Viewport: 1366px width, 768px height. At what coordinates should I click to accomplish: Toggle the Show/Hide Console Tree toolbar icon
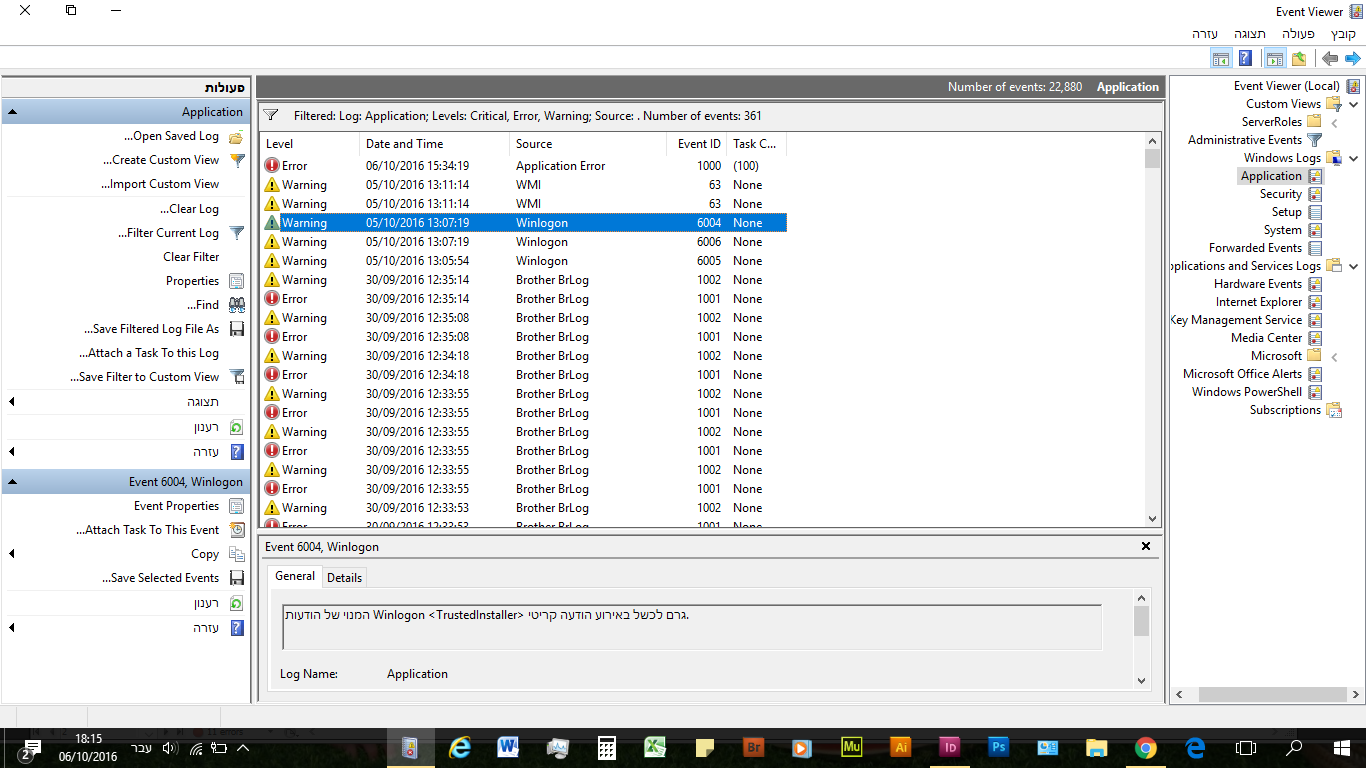[1274, 59]
